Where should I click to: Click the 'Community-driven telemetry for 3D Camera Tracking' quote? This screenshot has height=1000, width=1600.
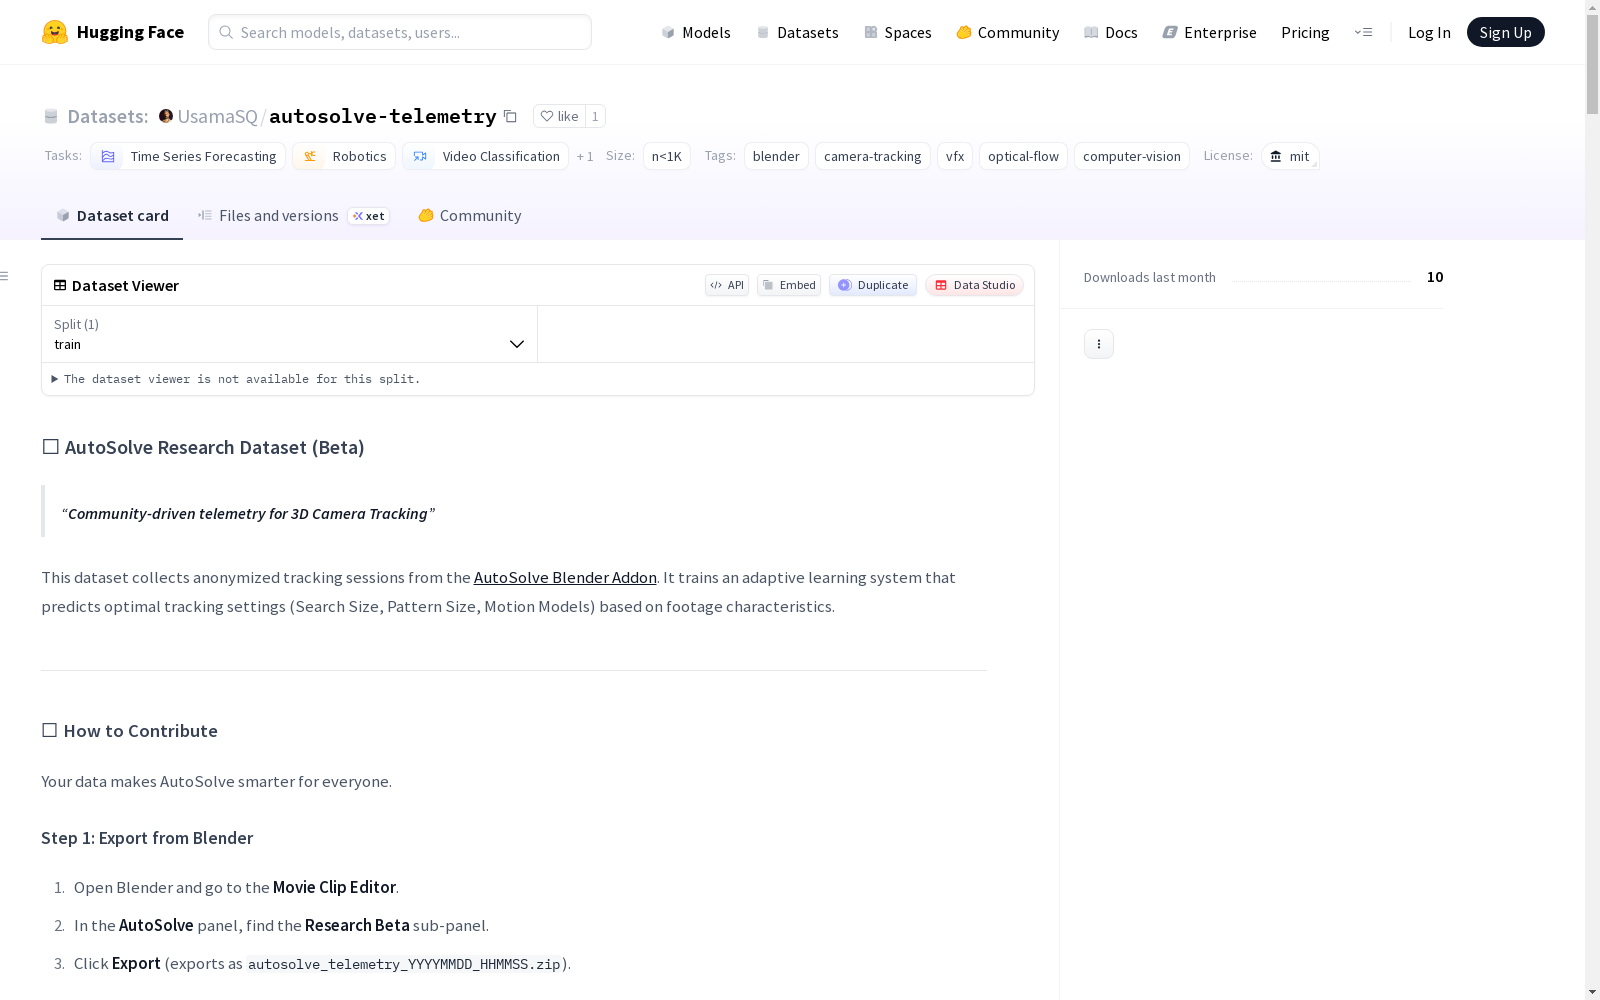click(248, 513)
